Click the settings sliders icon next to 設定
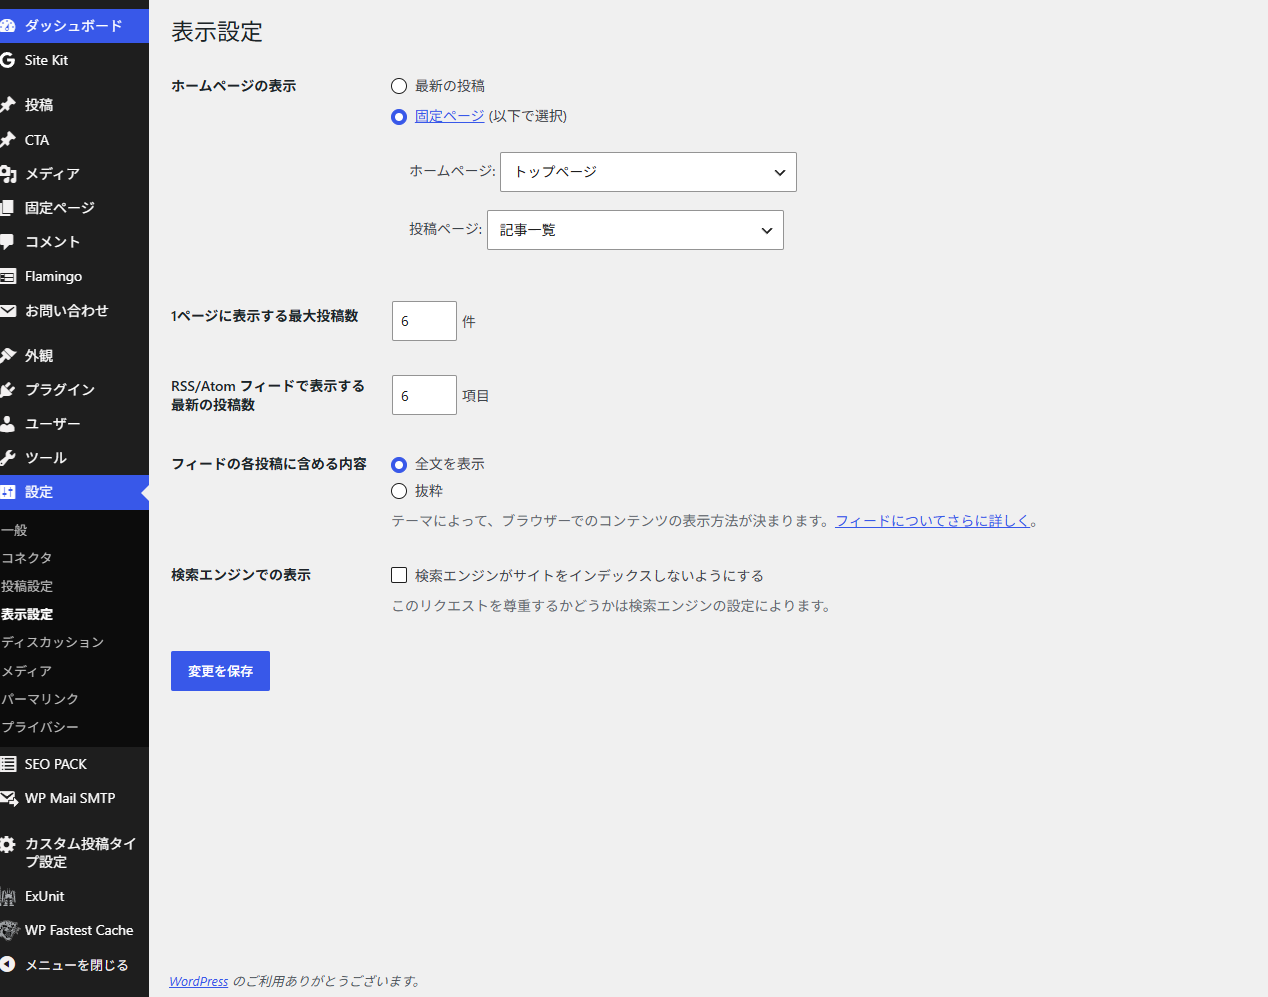 [x=7, y=492]
